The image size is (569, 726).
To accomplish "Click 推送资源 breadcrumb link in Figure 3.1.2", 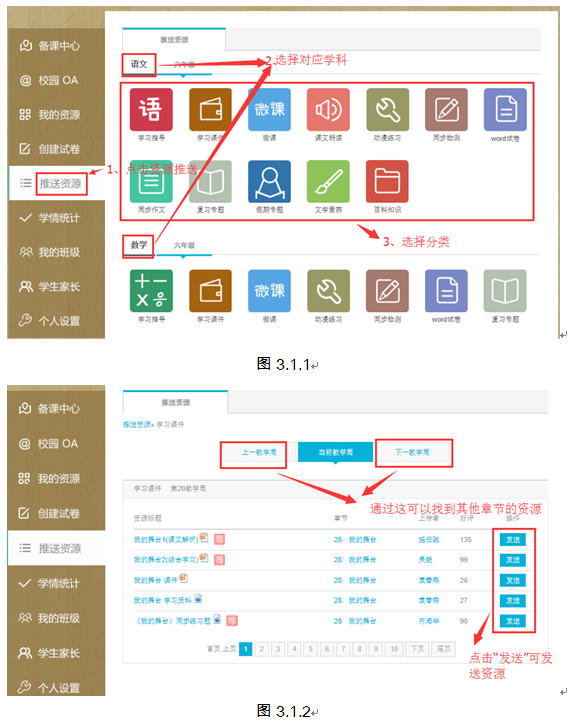I will [137, 425].
